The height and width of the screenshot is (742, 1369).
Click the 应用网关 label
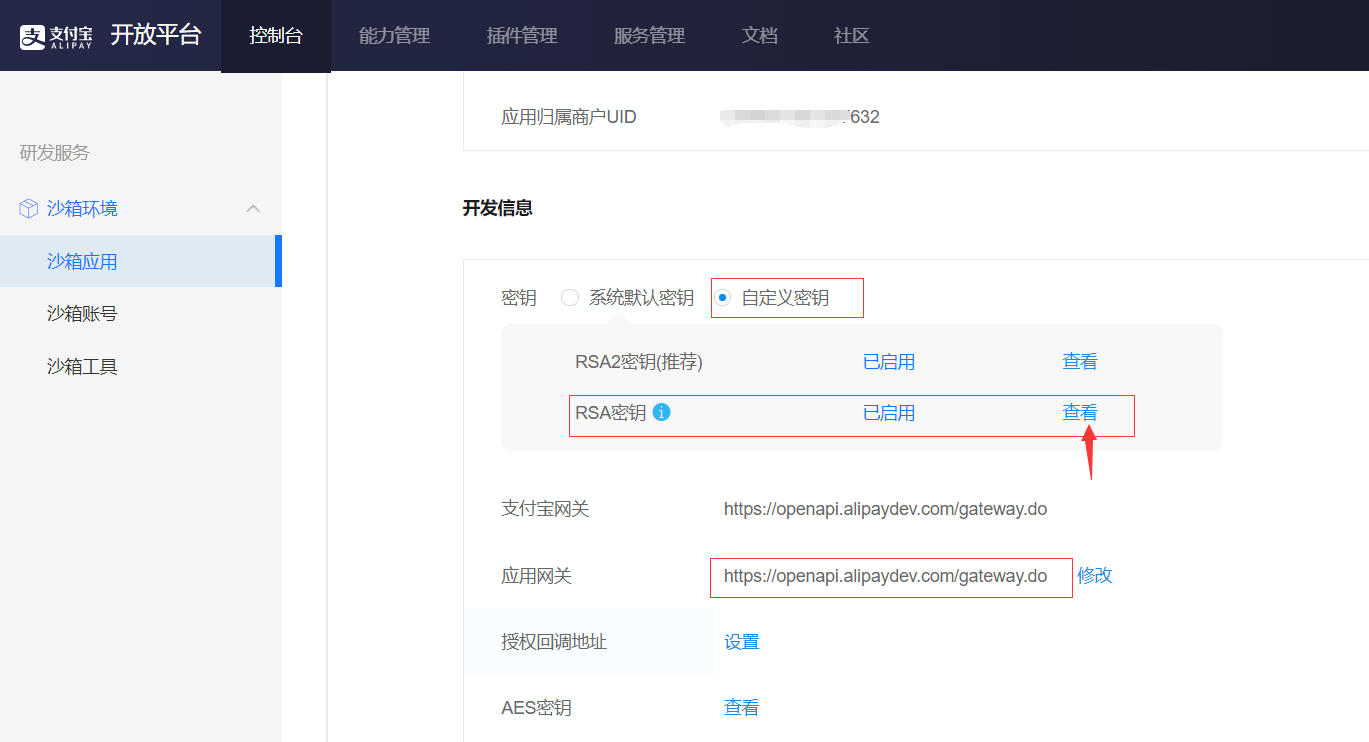click(x=536, y=576)
